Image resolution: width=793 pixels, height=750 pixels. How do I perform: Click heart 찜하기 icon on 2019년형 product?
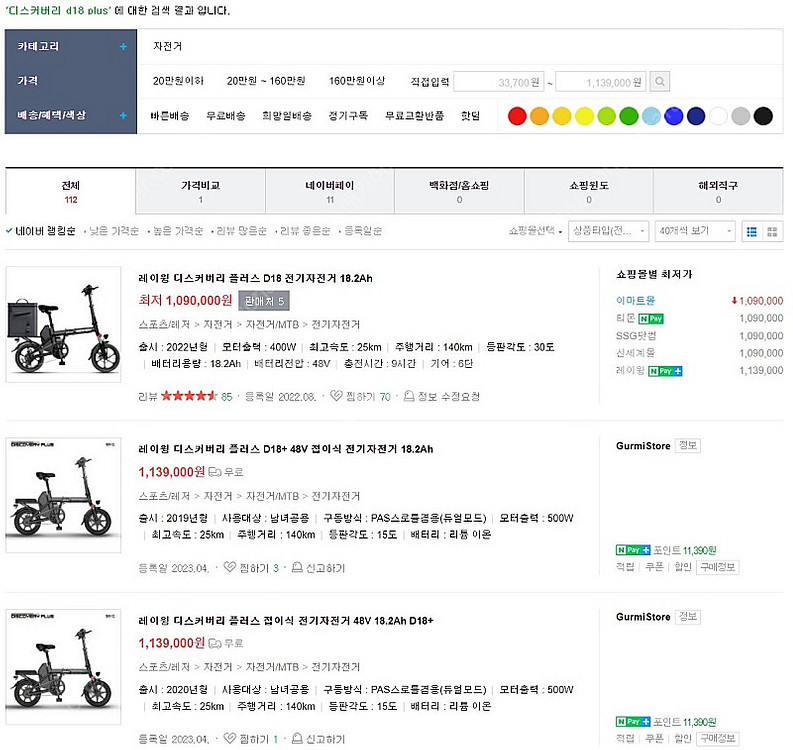[230, 567]
